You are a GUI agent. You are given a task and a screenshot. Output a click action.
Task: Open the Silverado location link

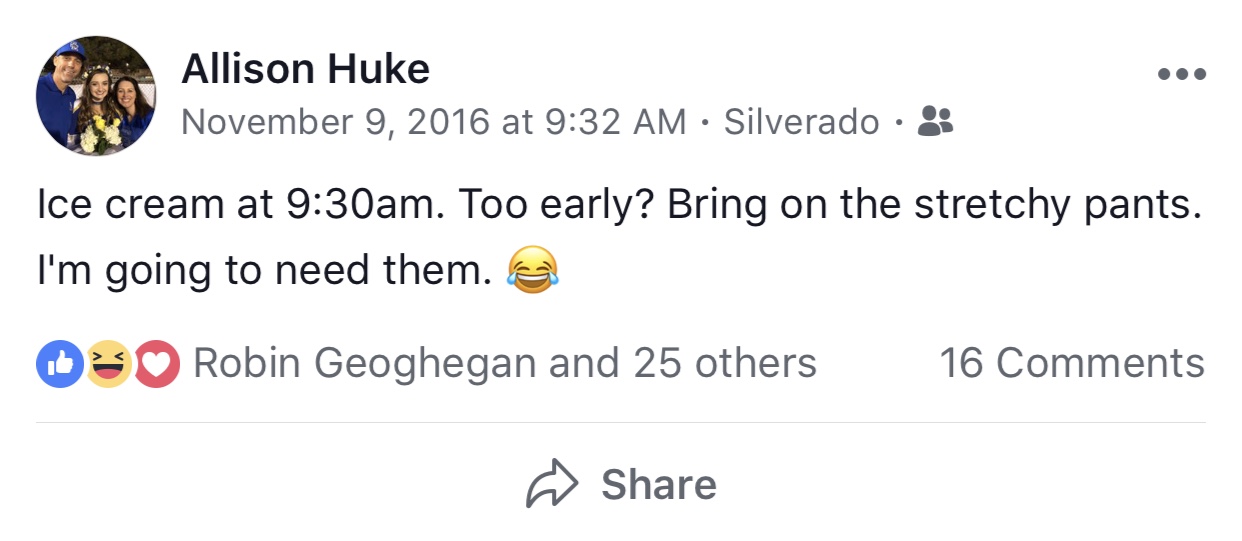[801, 122]
